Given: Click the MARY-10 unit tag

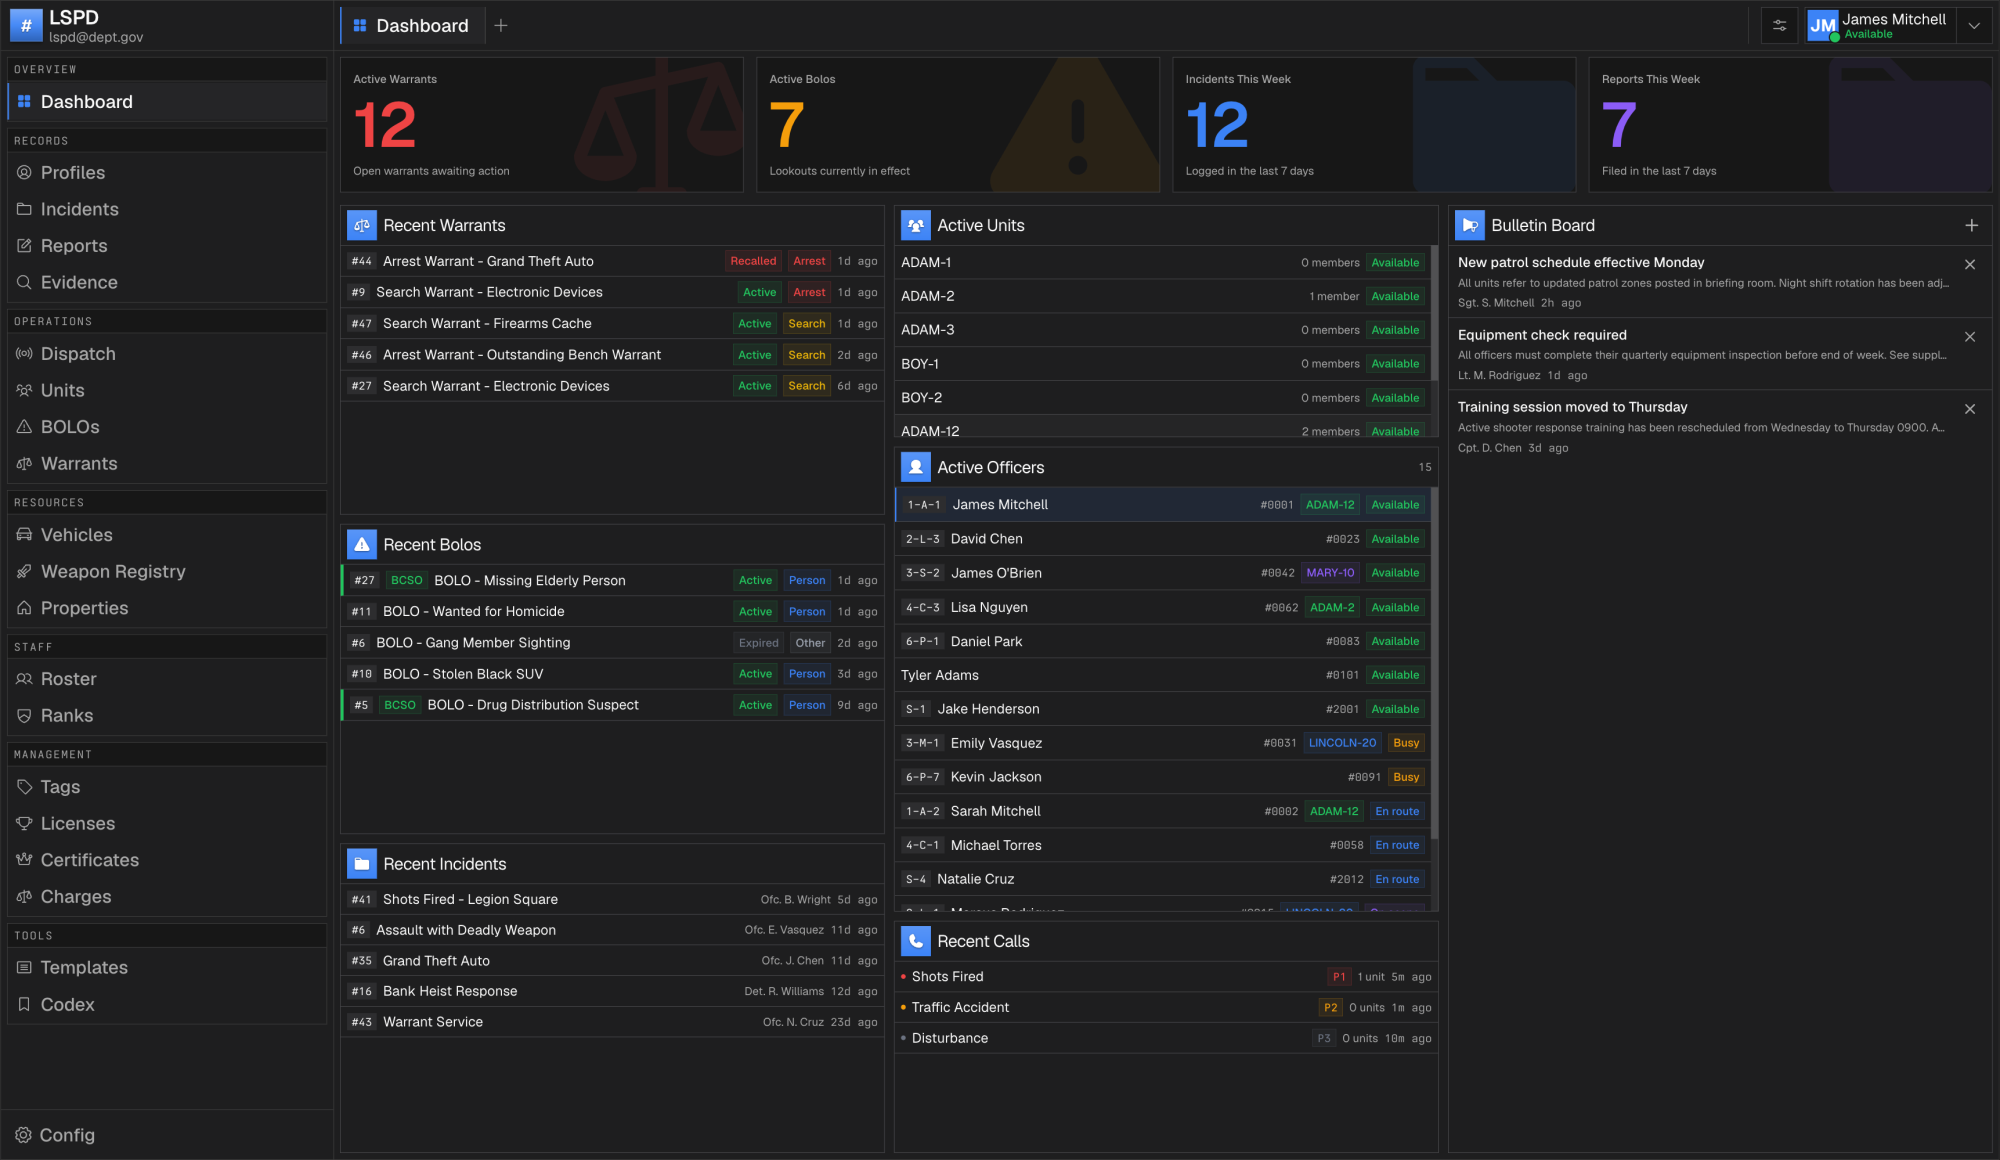Looking at the screenshot, I should tap(1330, 574).
